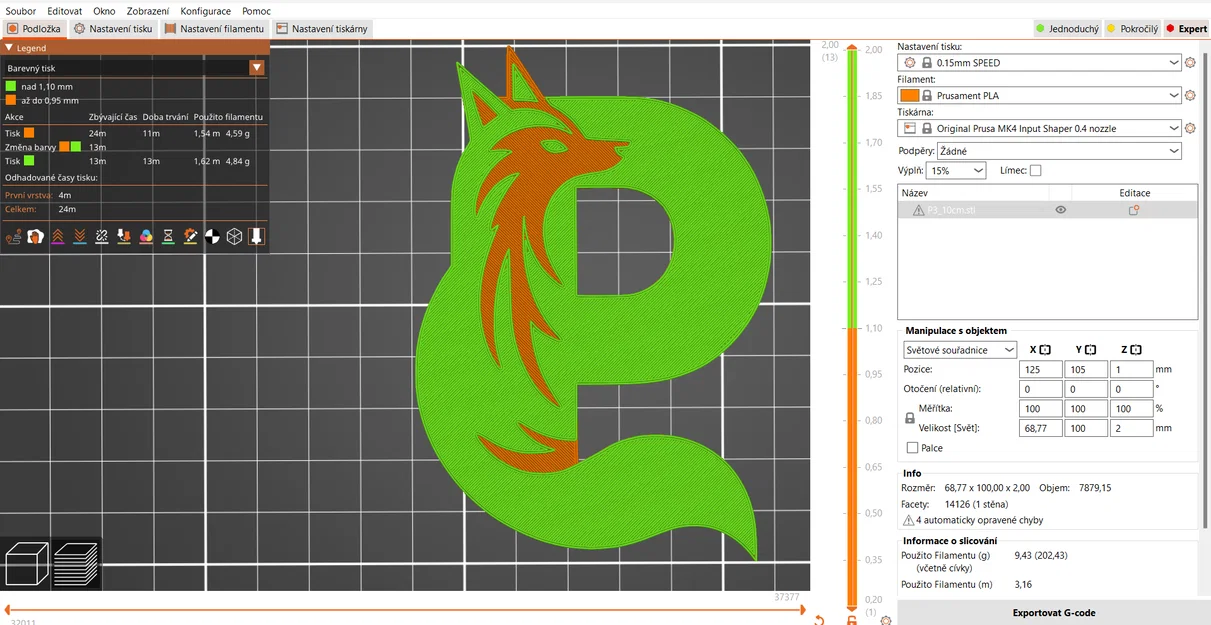Toggle color changes icon in legend
This screenshot has height=625, width=1211.
(x=146, y=237)
